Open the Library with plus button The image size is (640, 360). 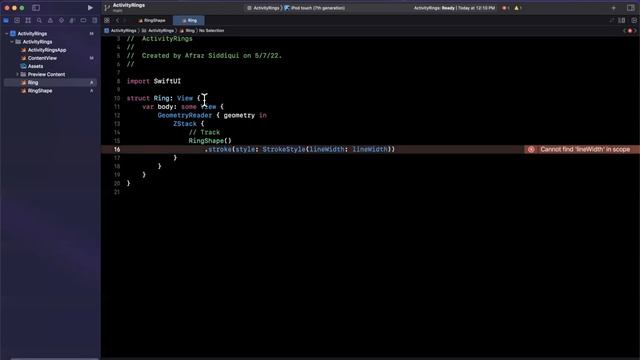click(613, 8)
